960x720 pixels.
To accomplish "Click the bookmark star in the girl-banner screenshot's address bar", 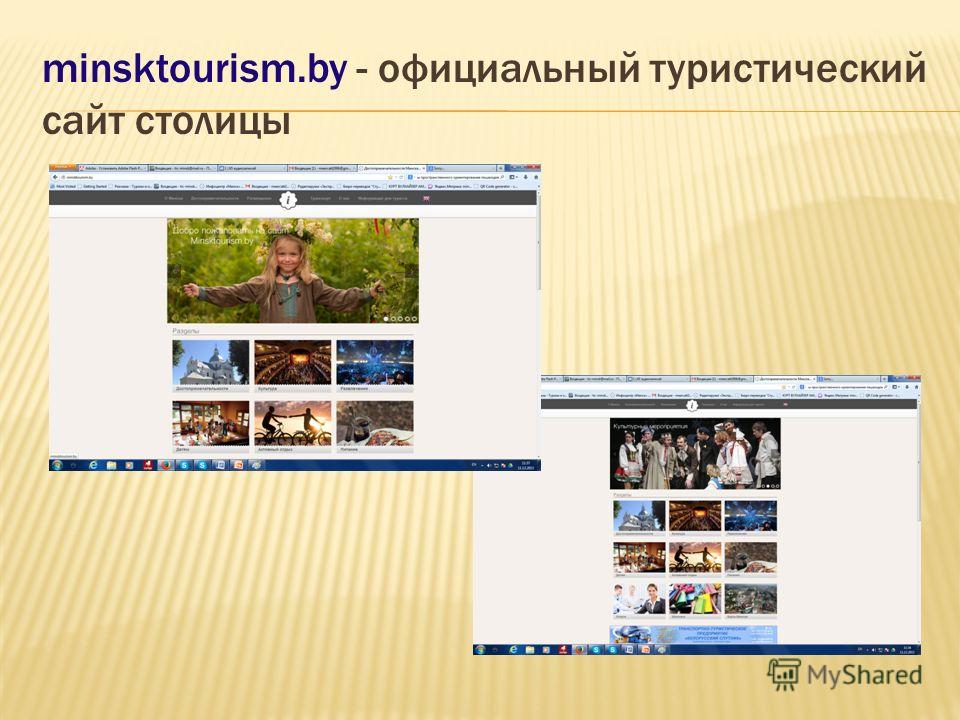I will (x=390, y=177).
